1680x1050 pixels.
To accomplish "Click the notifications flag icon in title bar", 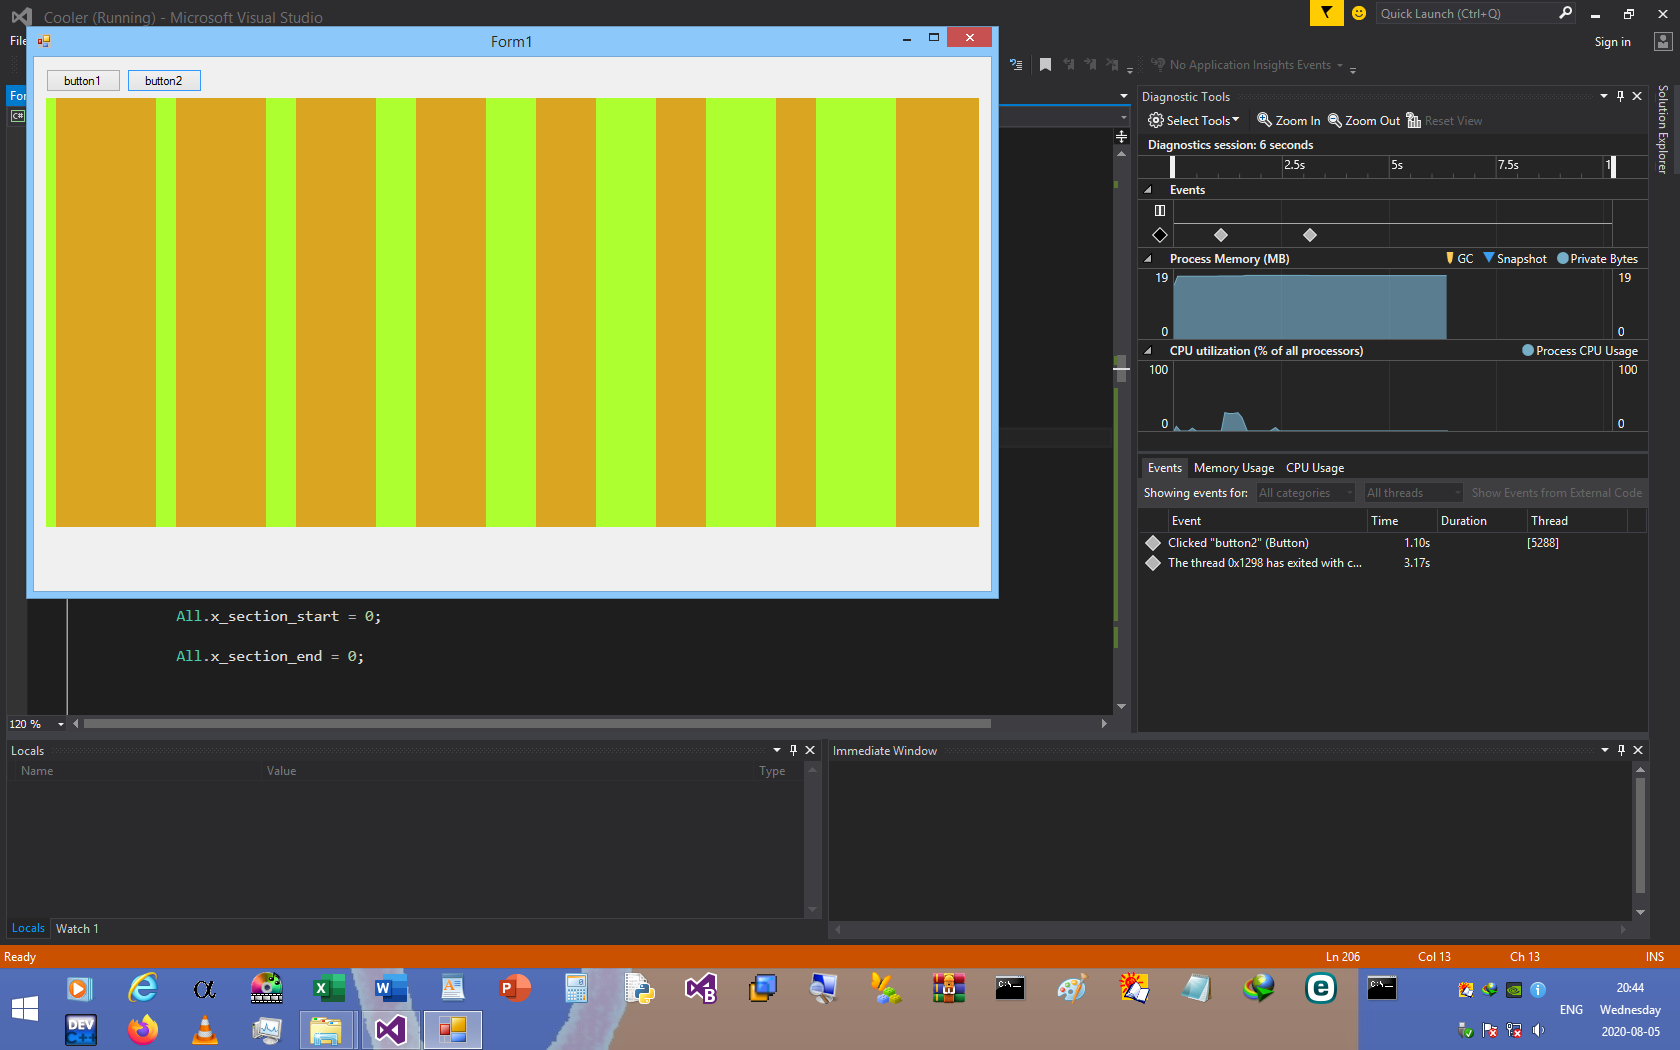I will pos(1326,13).
